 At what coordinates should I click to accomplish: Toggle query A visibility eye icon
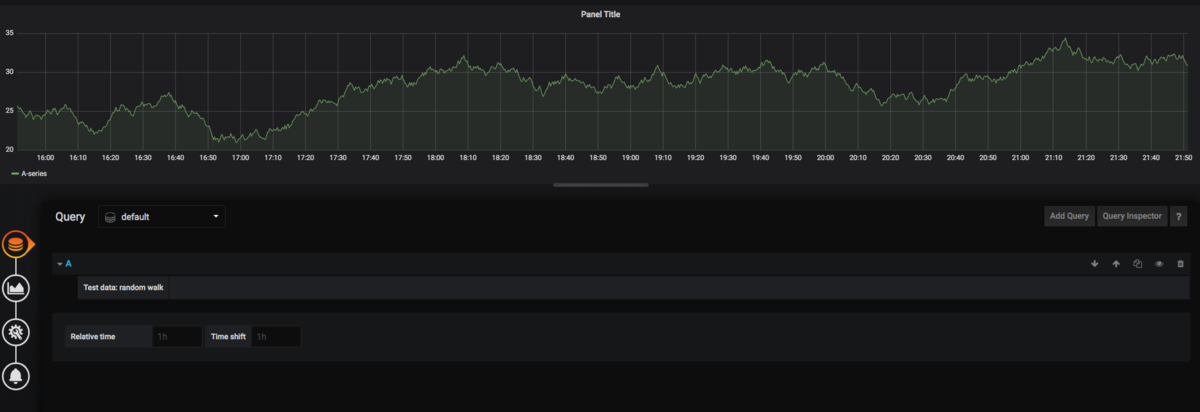(x=1159, y=264)
